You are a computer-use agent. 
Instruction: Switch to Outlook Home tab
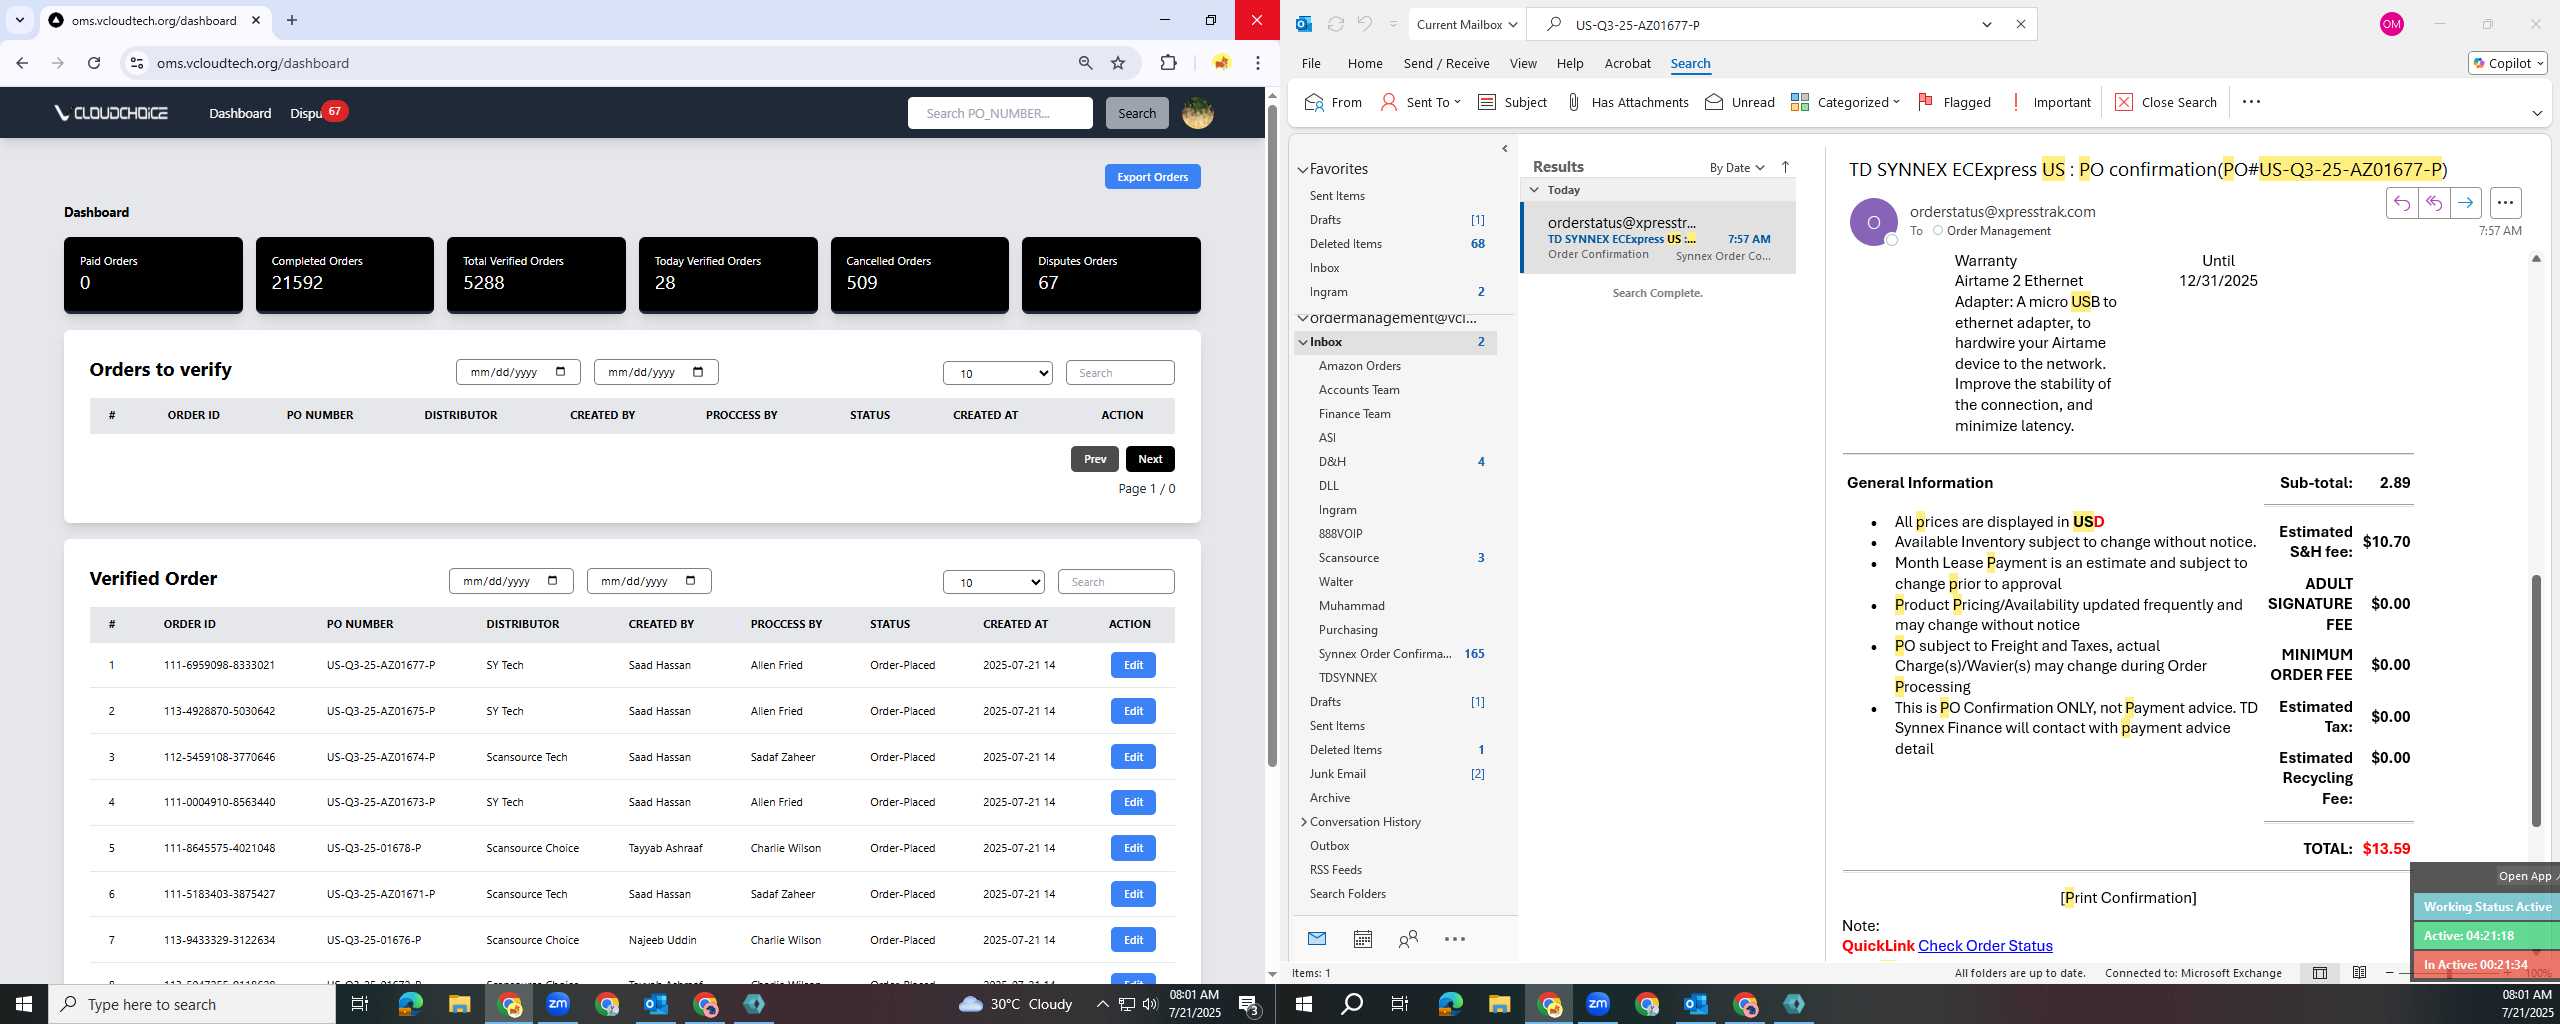tap(1365, 63)
